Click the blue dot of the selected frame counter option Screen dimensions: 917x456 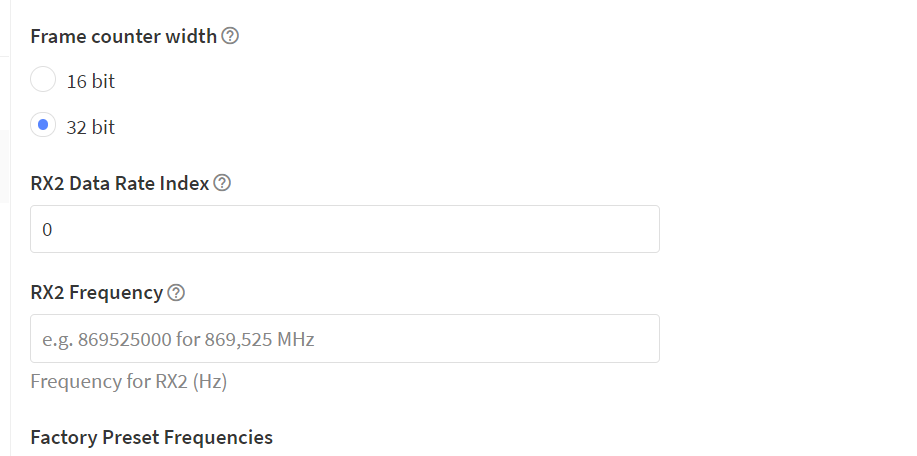43,125
